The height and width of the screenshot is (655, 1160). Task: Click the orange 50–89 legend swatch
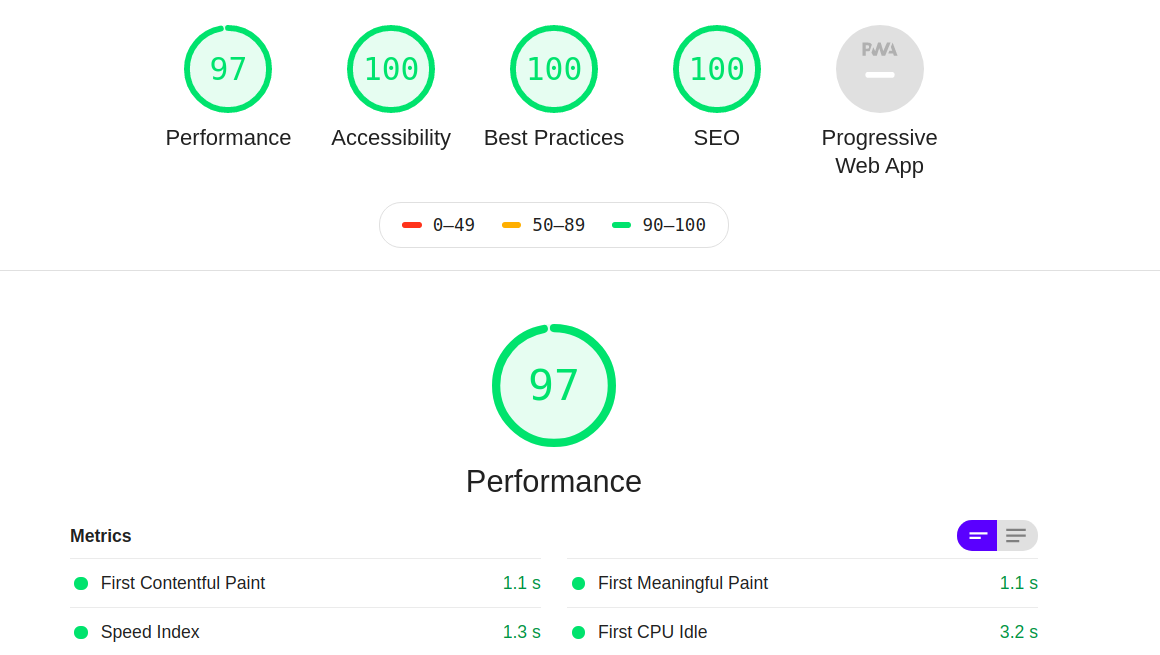[511, 225]
